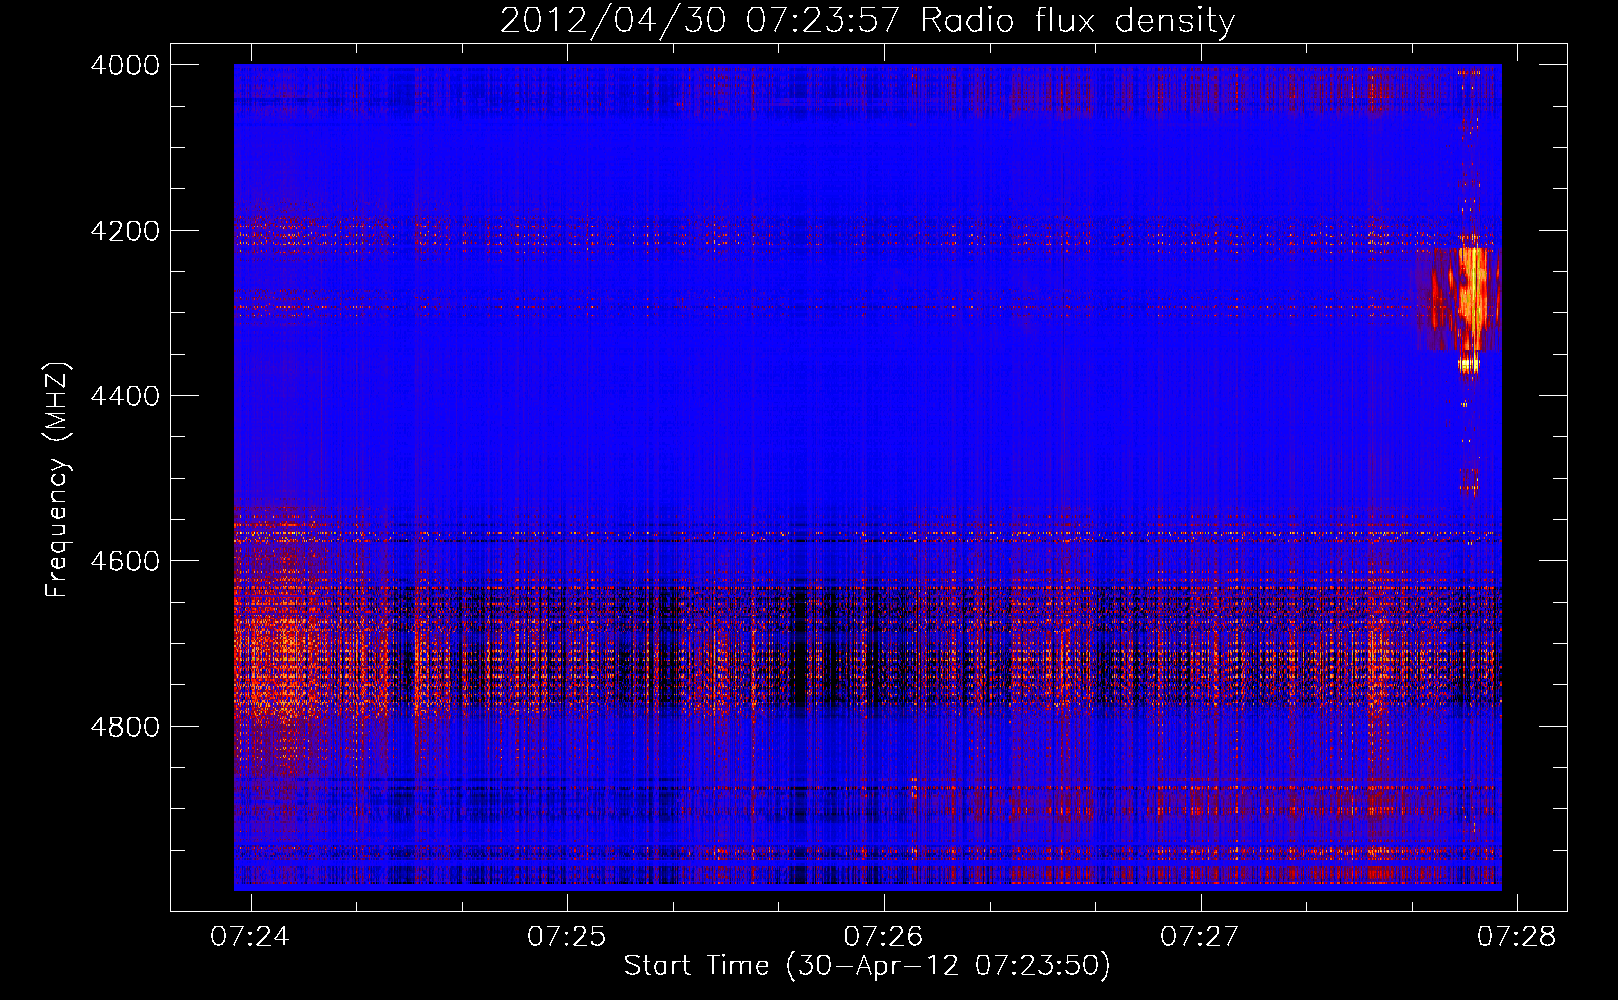Click the 'Frequency (MHZ)' axis title
1618x1000 pixels.
pyautogui.click(x=58, y=480)
